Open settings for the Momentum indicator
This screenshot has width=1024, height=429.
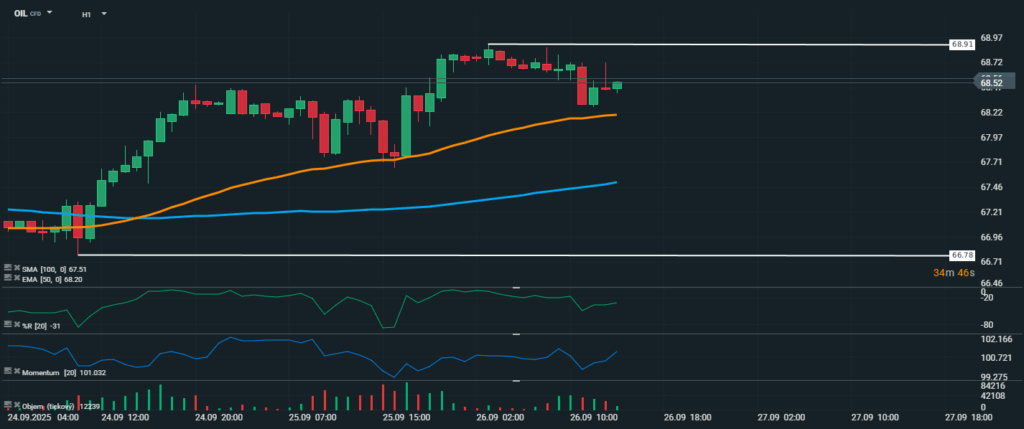coord(7,371)
